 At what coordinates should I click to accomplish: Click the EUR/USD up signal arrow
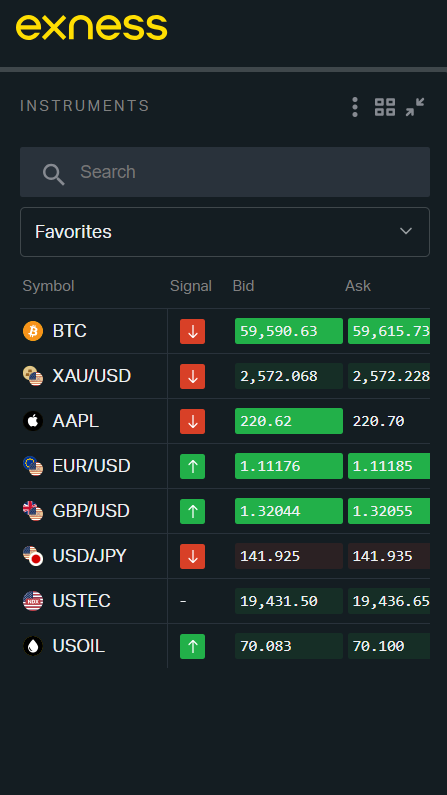click(x=193, y=466)
